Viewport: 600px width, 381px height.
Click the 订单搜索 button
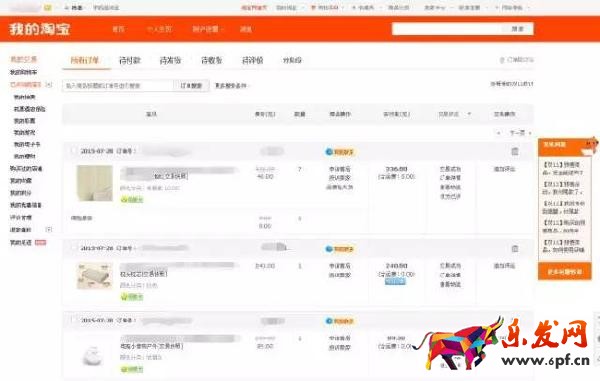pos(191,86)
